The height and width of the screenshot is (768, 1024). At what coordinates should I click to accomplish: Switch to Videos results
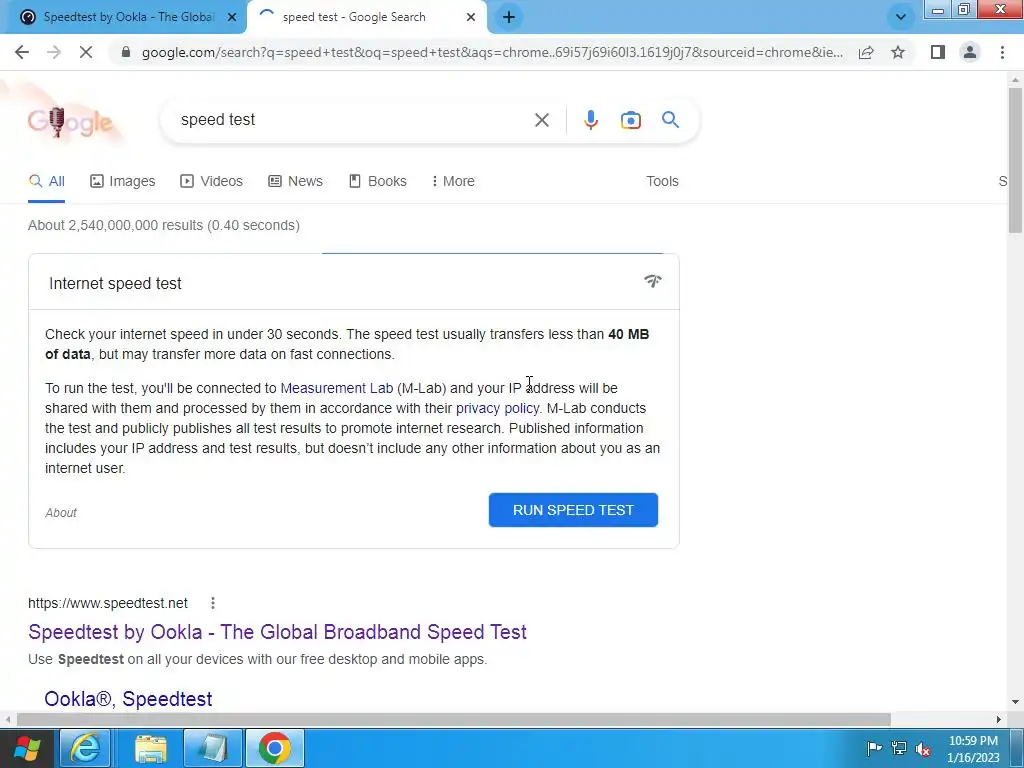(212, 182)
